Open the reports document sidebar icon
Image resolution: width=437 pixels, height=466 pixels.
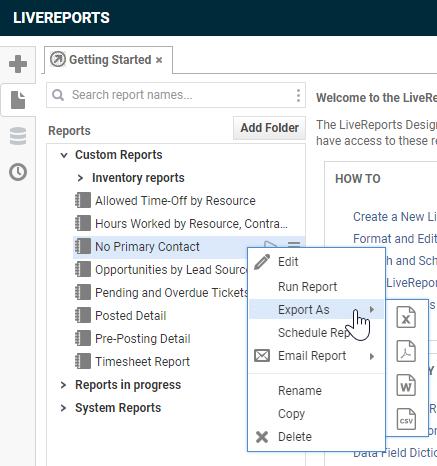coord(18,100)
